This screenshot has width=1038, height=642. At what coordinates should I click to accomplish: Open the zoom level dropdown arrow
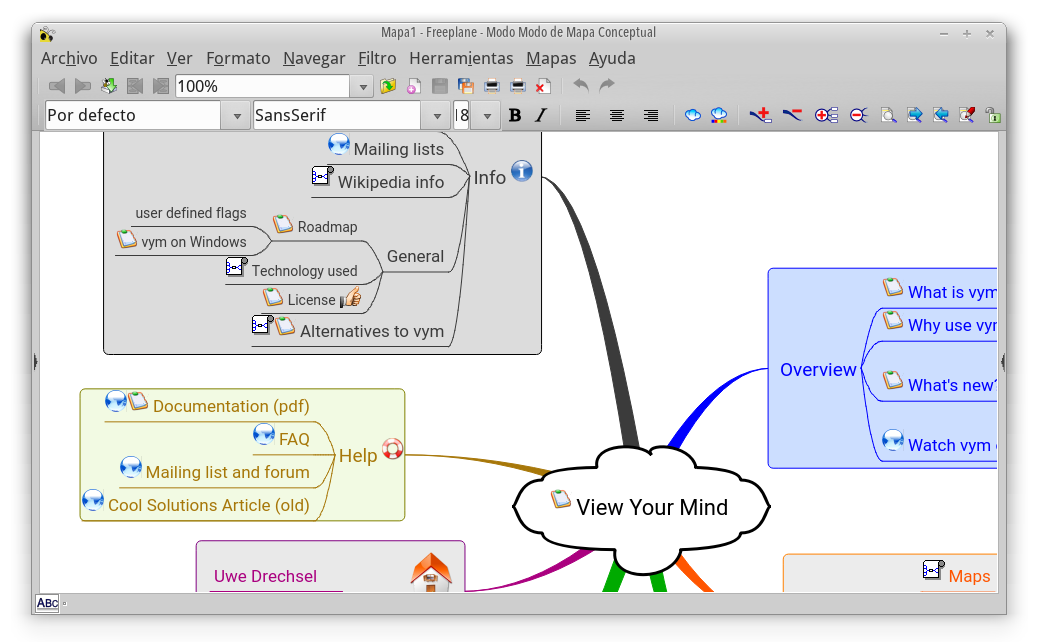(363, 87)
